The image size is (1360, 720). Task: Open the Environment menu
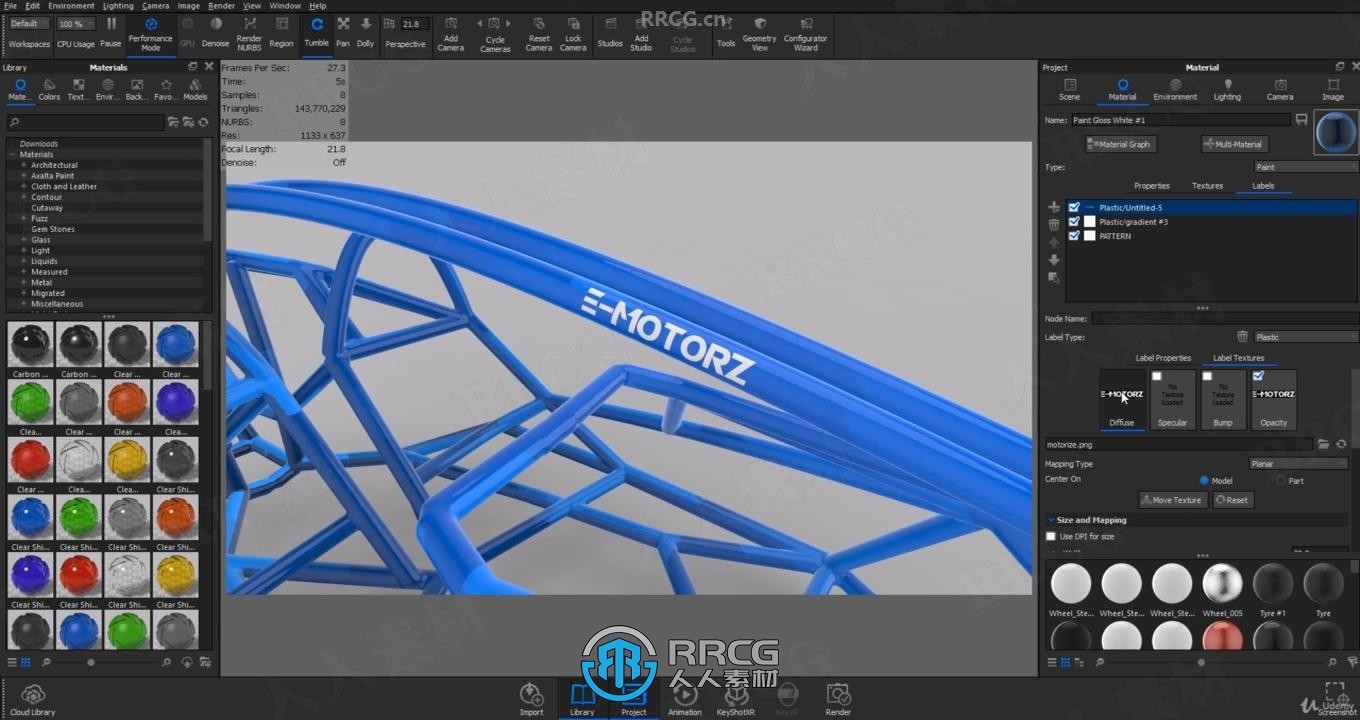pyautogui.click(x=71, y=6)
